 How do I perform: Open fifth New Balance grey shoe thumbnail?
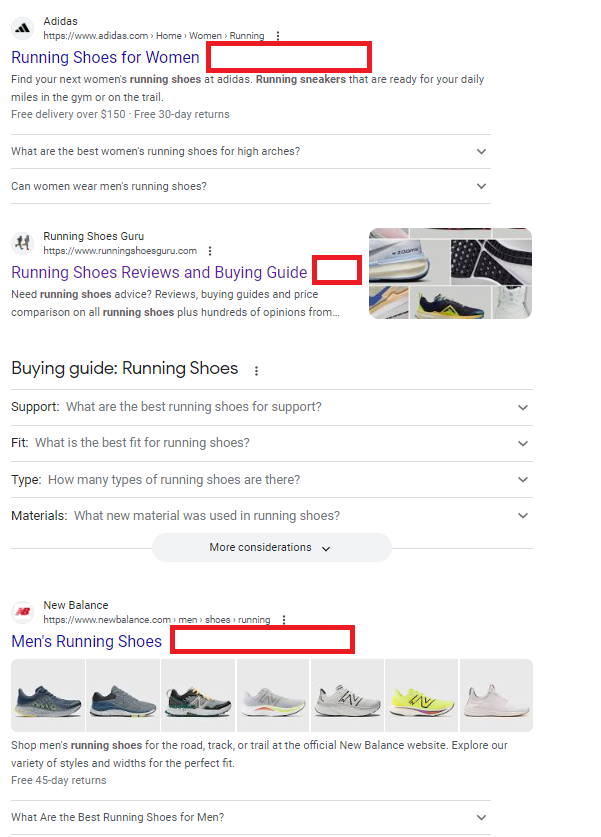(347, 696)
